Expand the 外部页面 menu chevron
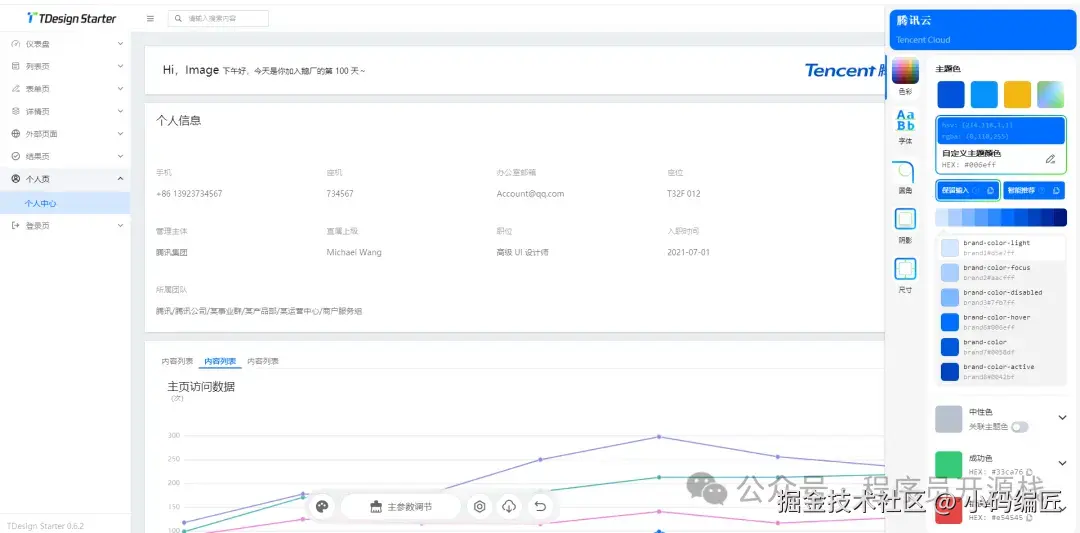Viewport: 1080px width, 533px height. [x=120, y=134]
